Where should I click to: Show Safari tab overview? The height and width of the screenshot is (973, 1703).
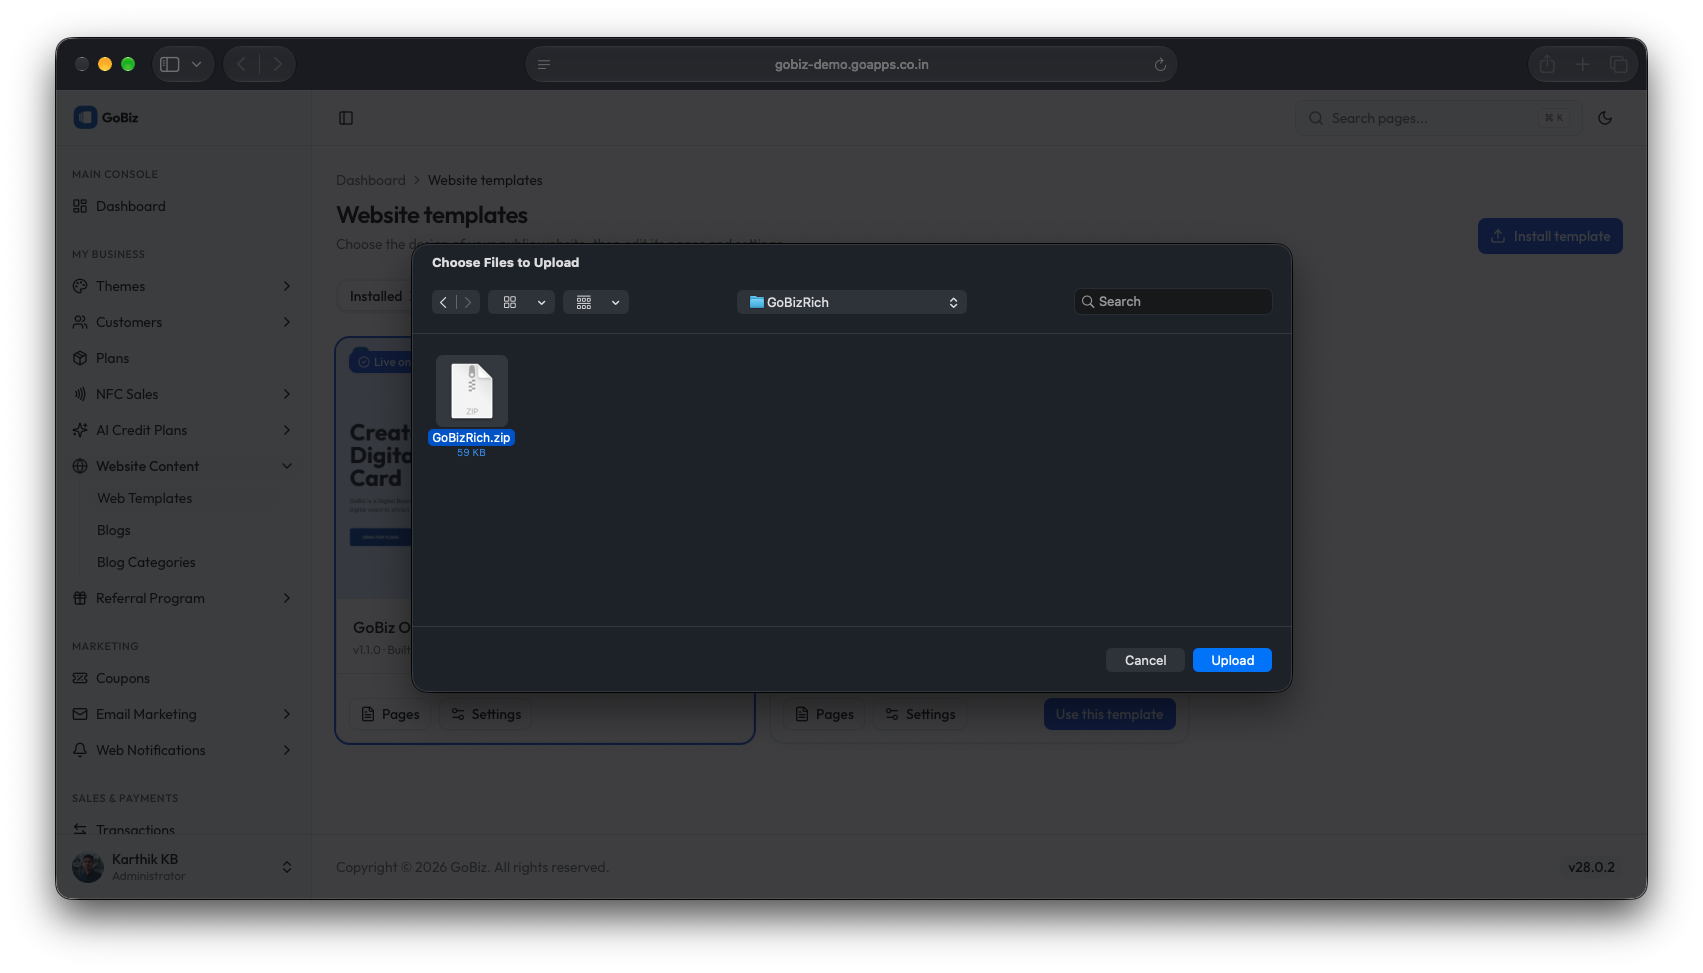1618,64
